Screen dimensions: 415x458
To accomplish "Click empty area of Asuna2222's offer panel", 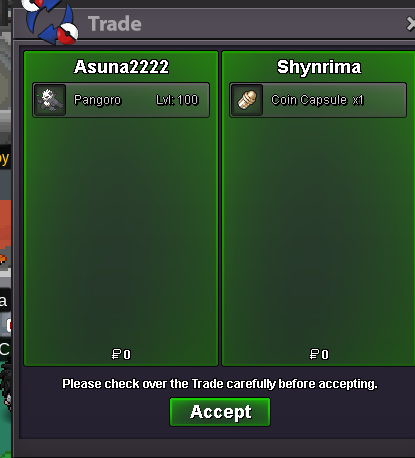I will 121,230.
